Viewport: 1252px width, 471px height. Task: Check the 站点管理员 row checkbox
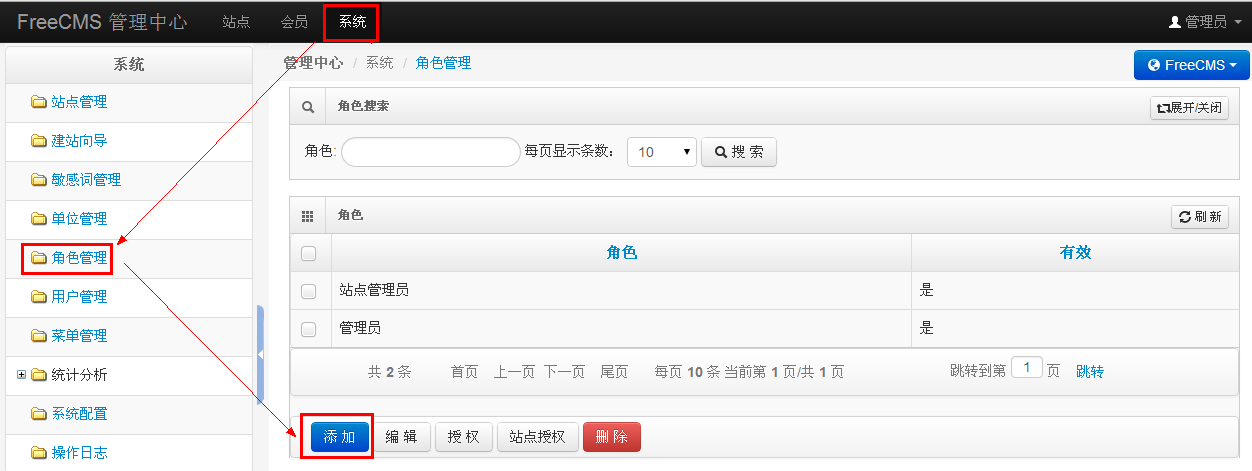tap(308, 291)
